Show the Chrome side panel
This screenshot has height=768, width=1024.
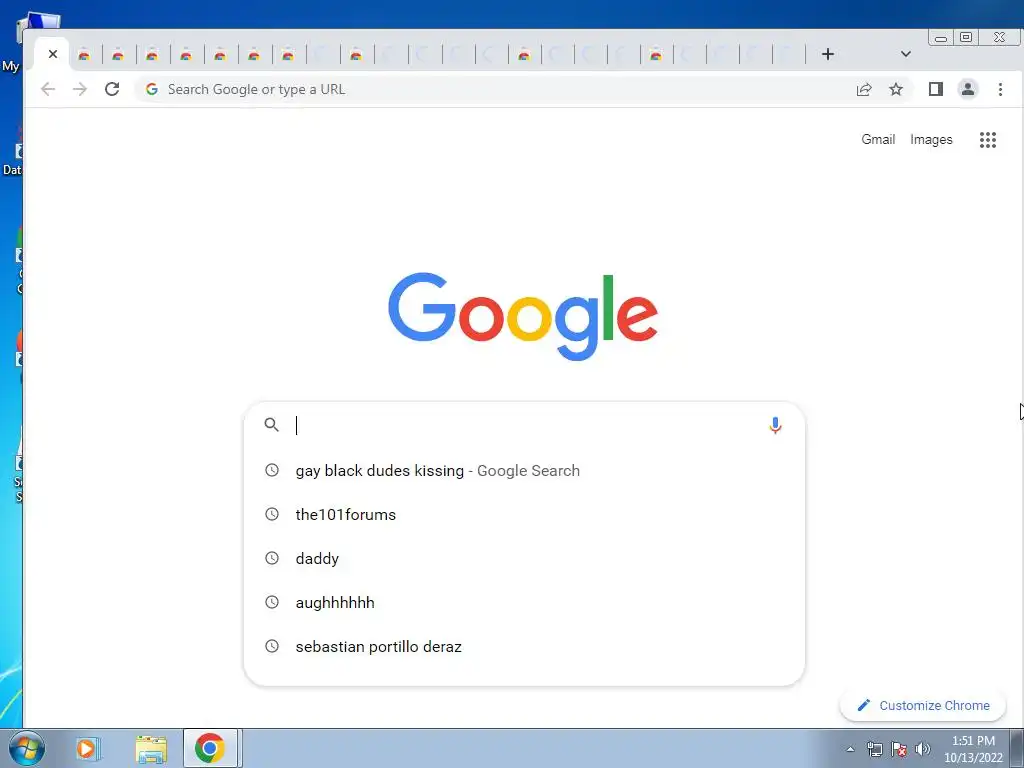[x=935, y=89]
